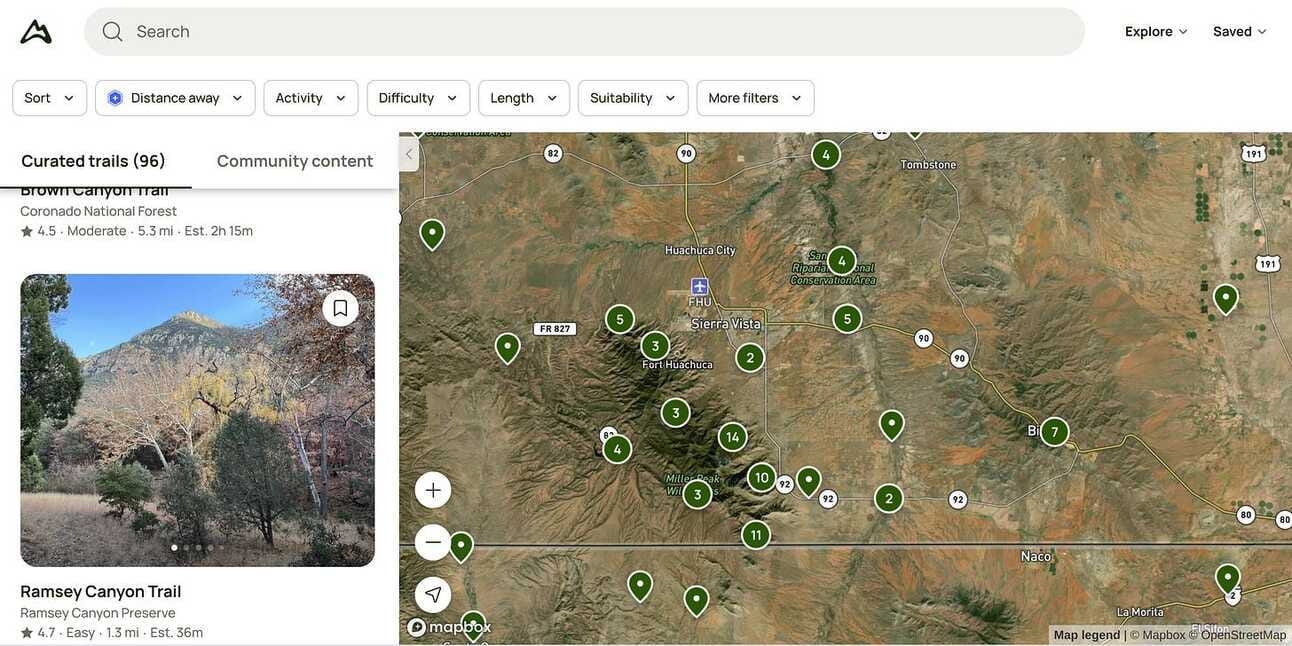Open the Mapbox attribution link
Screen dimensions: 1292x646
click(1157, 635)
